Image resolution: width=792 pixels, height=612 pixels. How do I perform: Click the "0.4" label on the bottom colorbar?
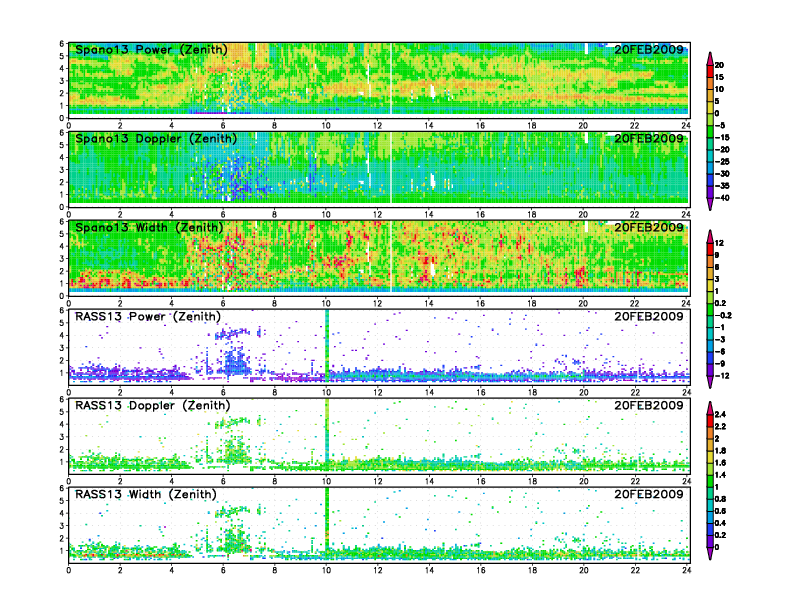click(721, 523)
